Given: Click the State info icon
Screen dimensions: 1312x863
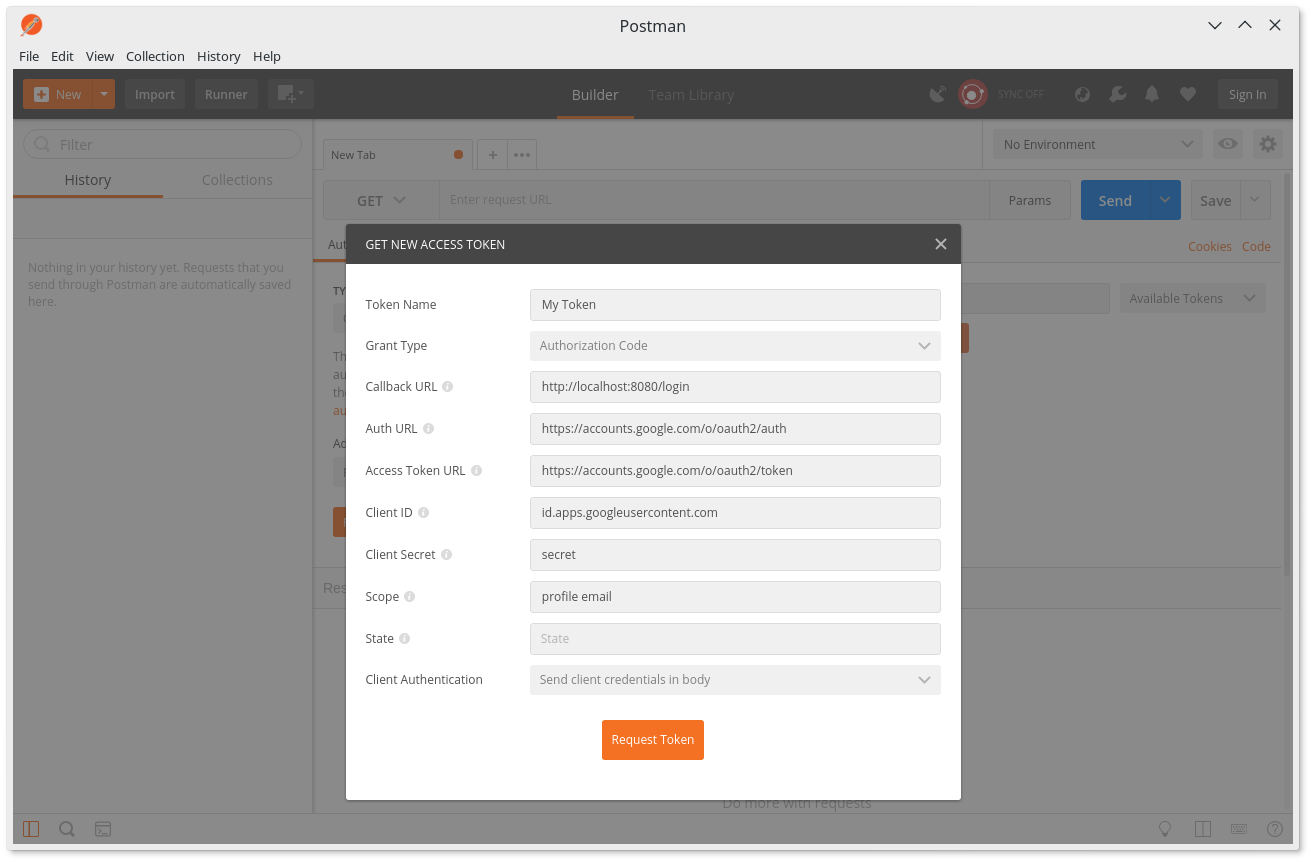Looking at the screenshot, I should pos(405,639).
